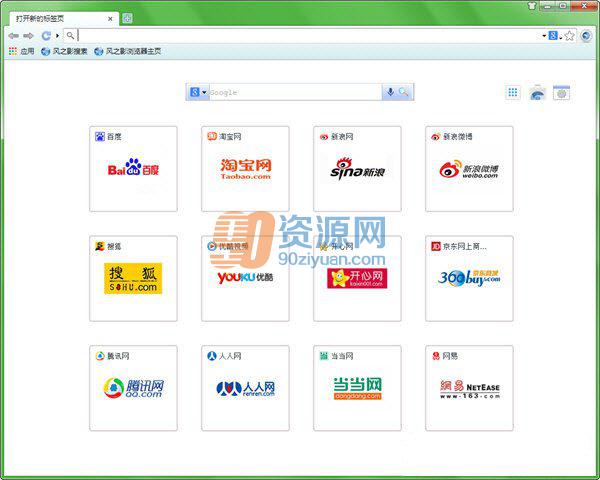Click NetEase favicon beside 网易 label

(x=436, y=356)
